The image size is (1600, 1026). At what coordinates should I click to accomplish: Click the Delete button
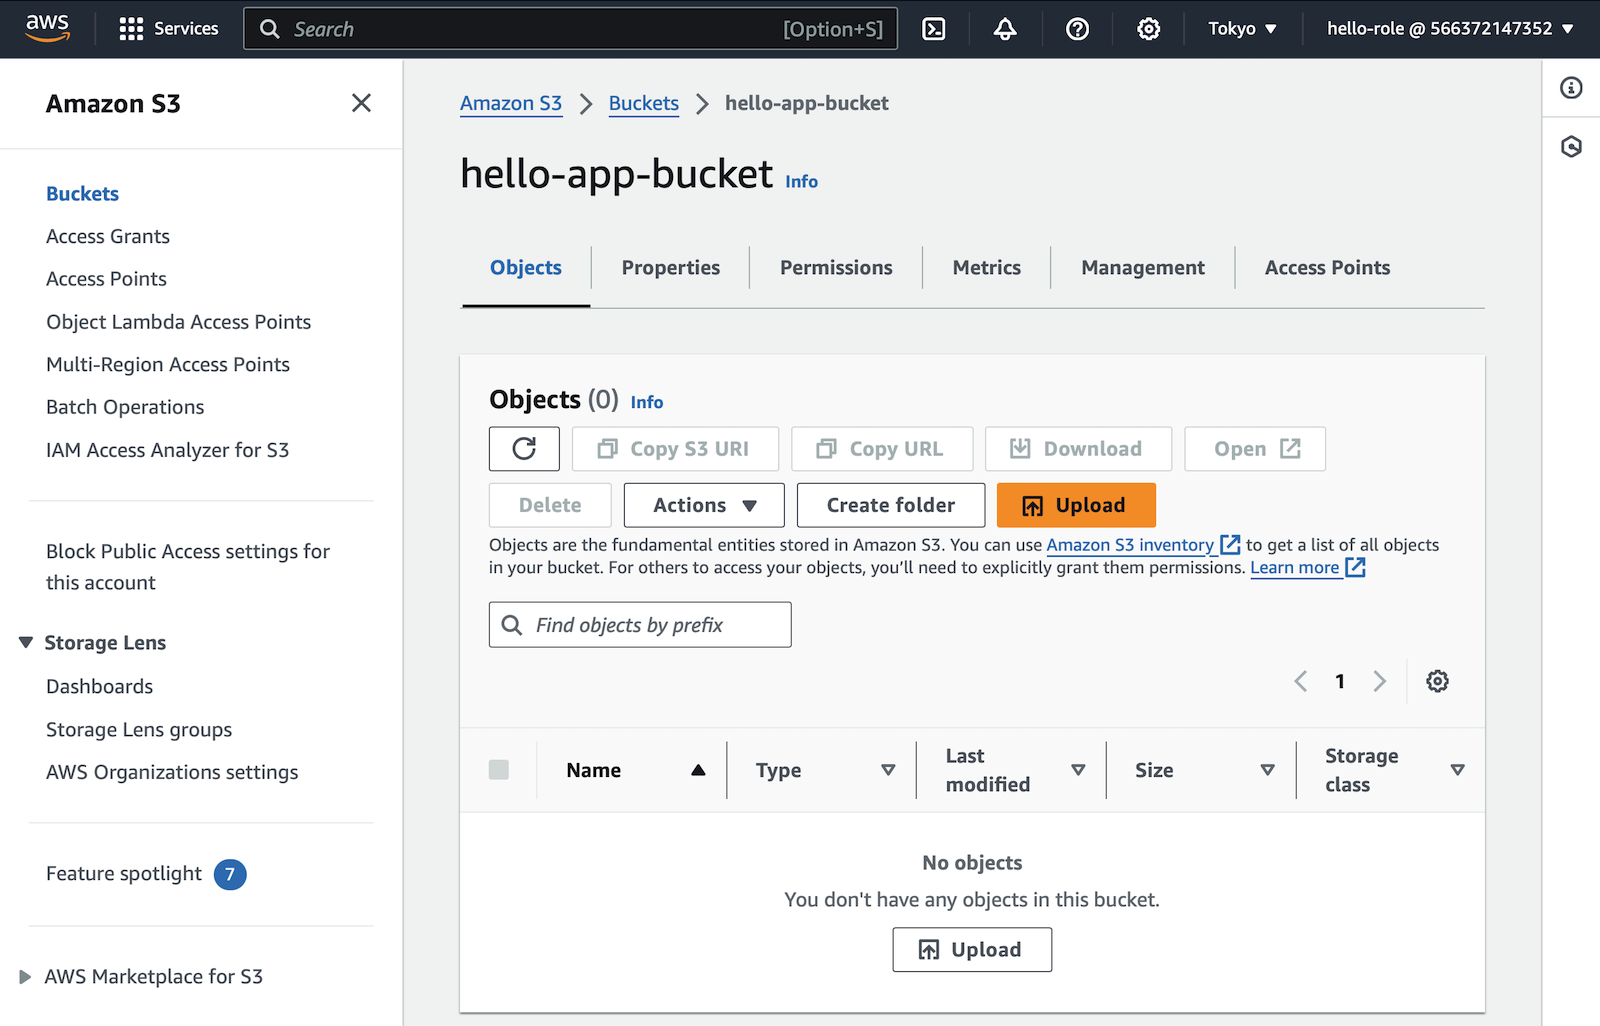[550, 505]
